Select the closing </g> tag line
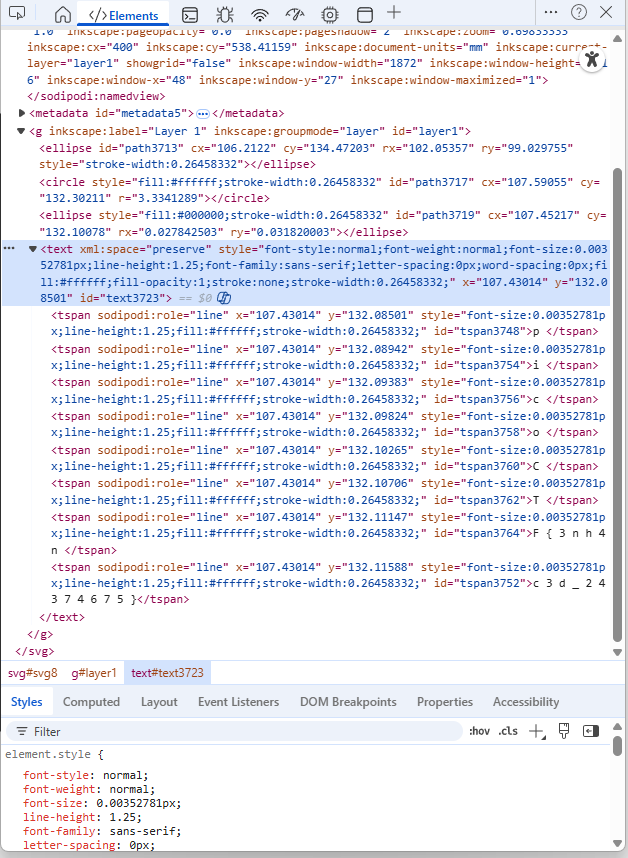The image size is (628, 858). point(40,634)
